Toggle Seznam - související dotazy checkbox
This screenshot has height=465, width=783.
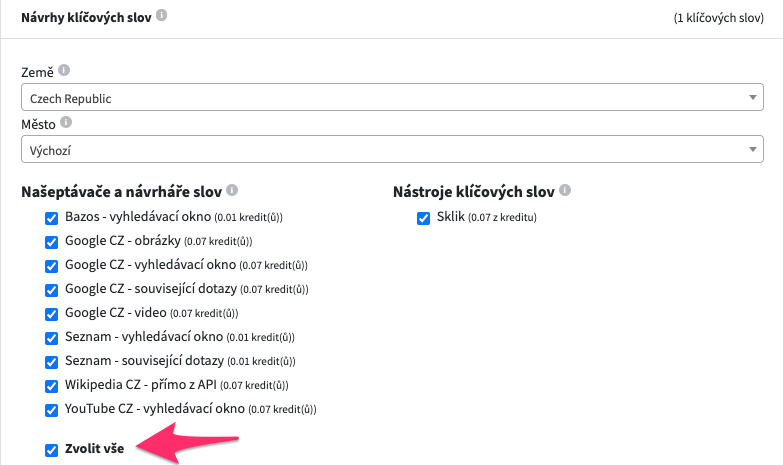click(x=51, y=362)
